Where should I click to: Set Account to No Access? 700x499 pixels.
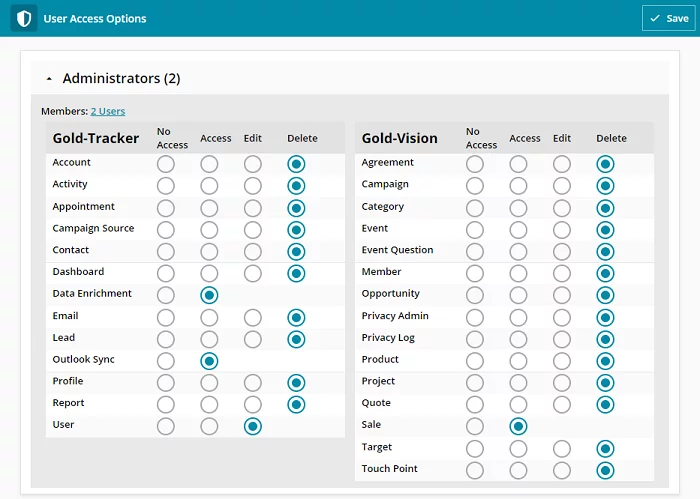pyautogui.click(x=166, y=164)
